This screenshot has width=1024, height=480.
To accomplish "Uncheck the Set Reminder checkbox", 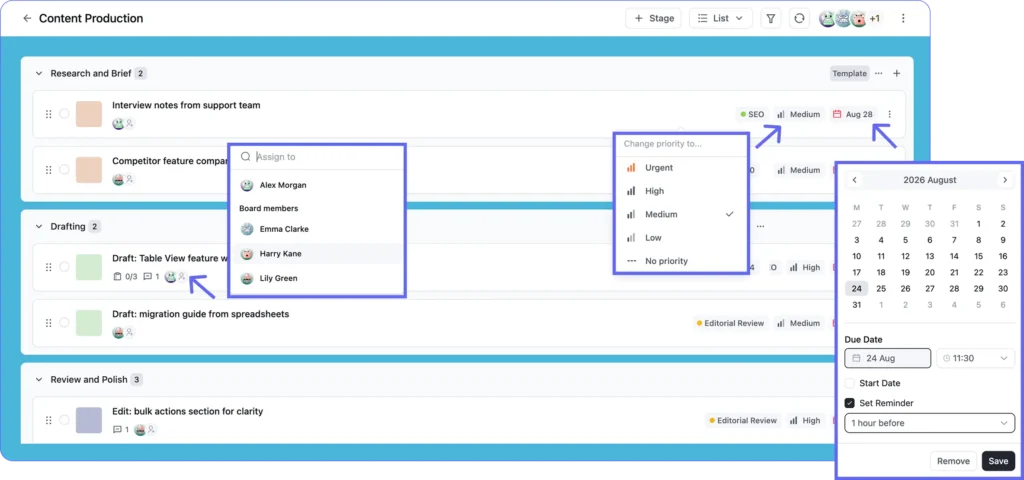I will tap(850, 403).
